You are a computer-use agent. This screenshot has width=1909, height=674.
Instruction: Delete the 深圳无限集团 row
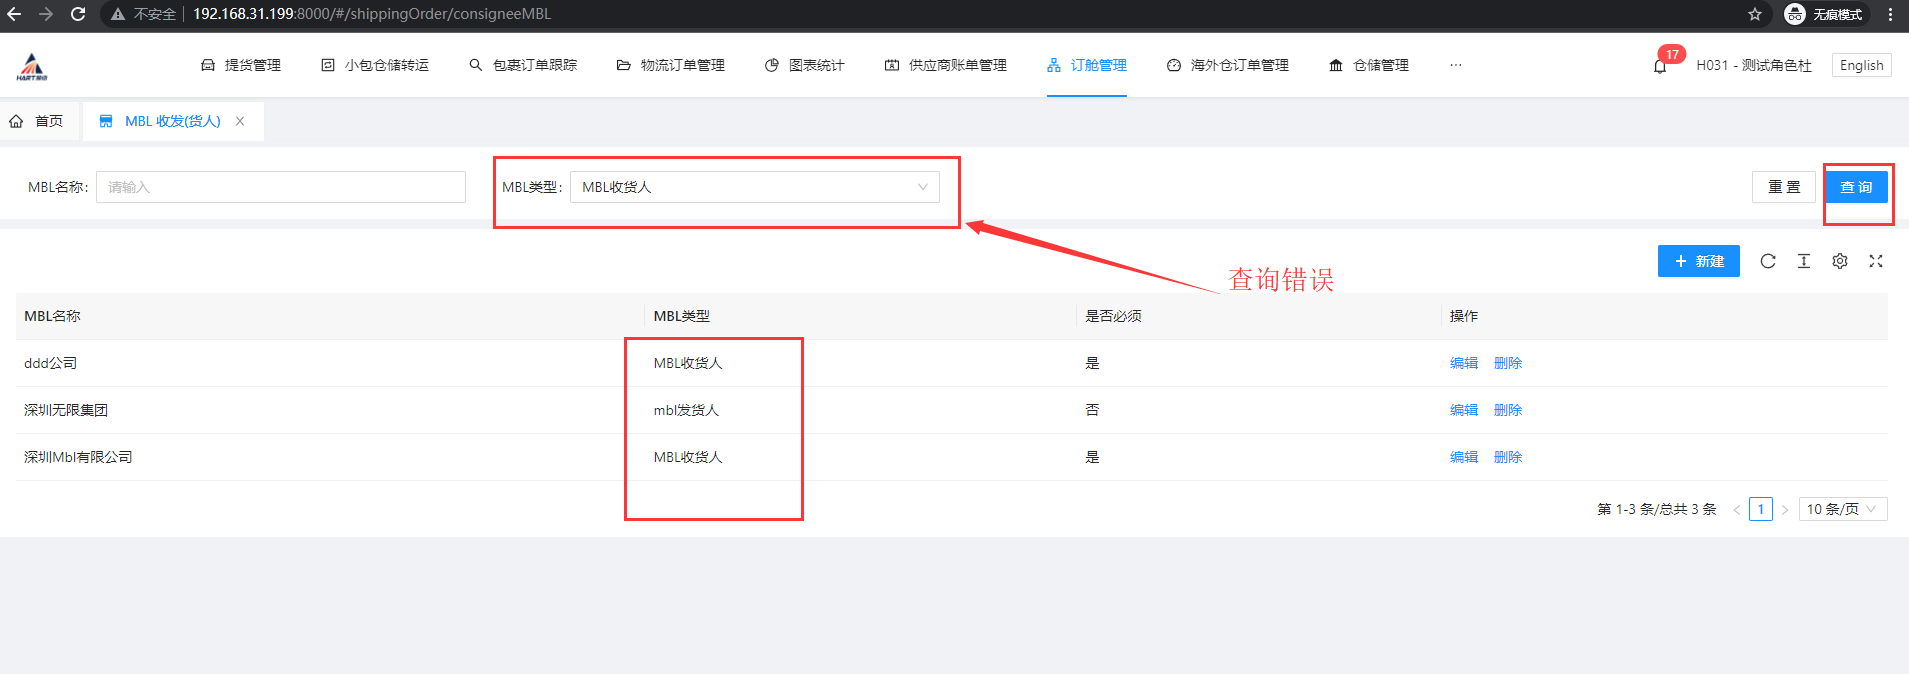click(1507, 410)
